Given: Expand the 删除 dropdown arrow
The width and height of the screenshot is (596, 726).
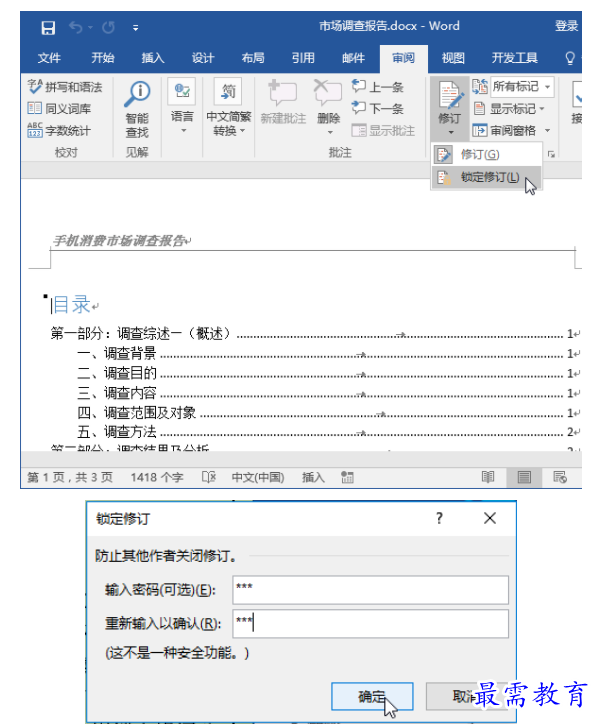Looking at the screenshot, I should point(330,132).
